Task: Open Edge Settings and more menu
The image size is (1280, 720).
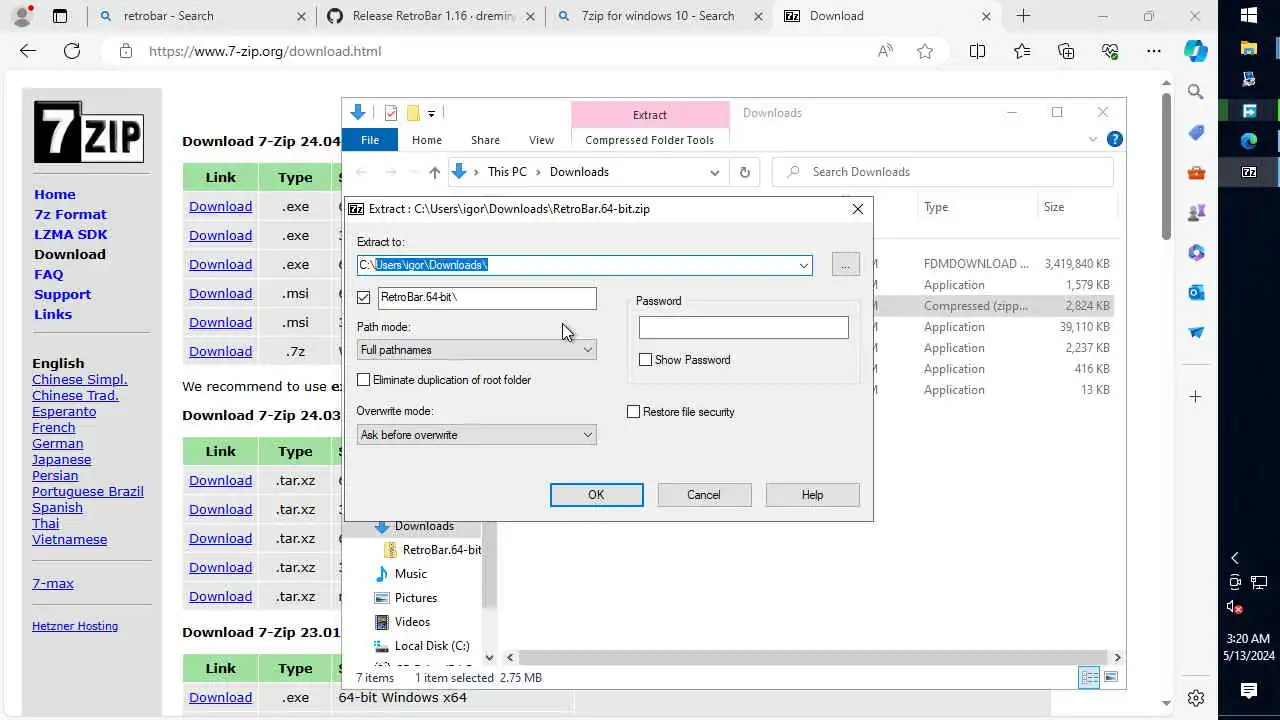Action: coord(1154,51)
